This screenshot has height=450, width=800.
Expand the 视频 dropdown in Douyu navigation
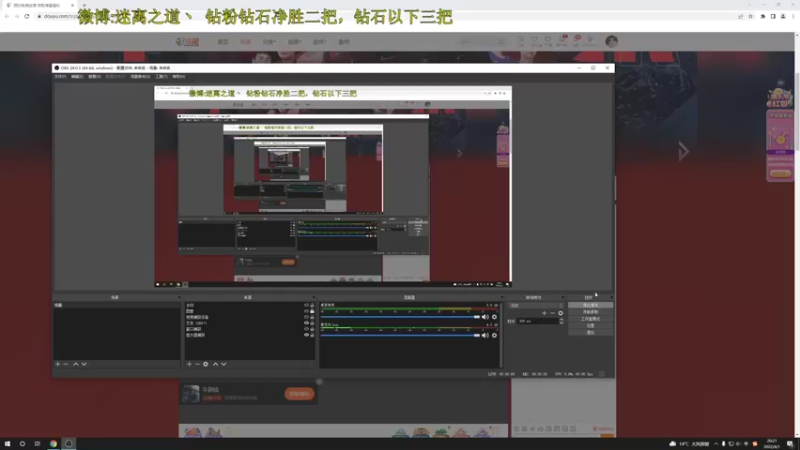point(294,42)
